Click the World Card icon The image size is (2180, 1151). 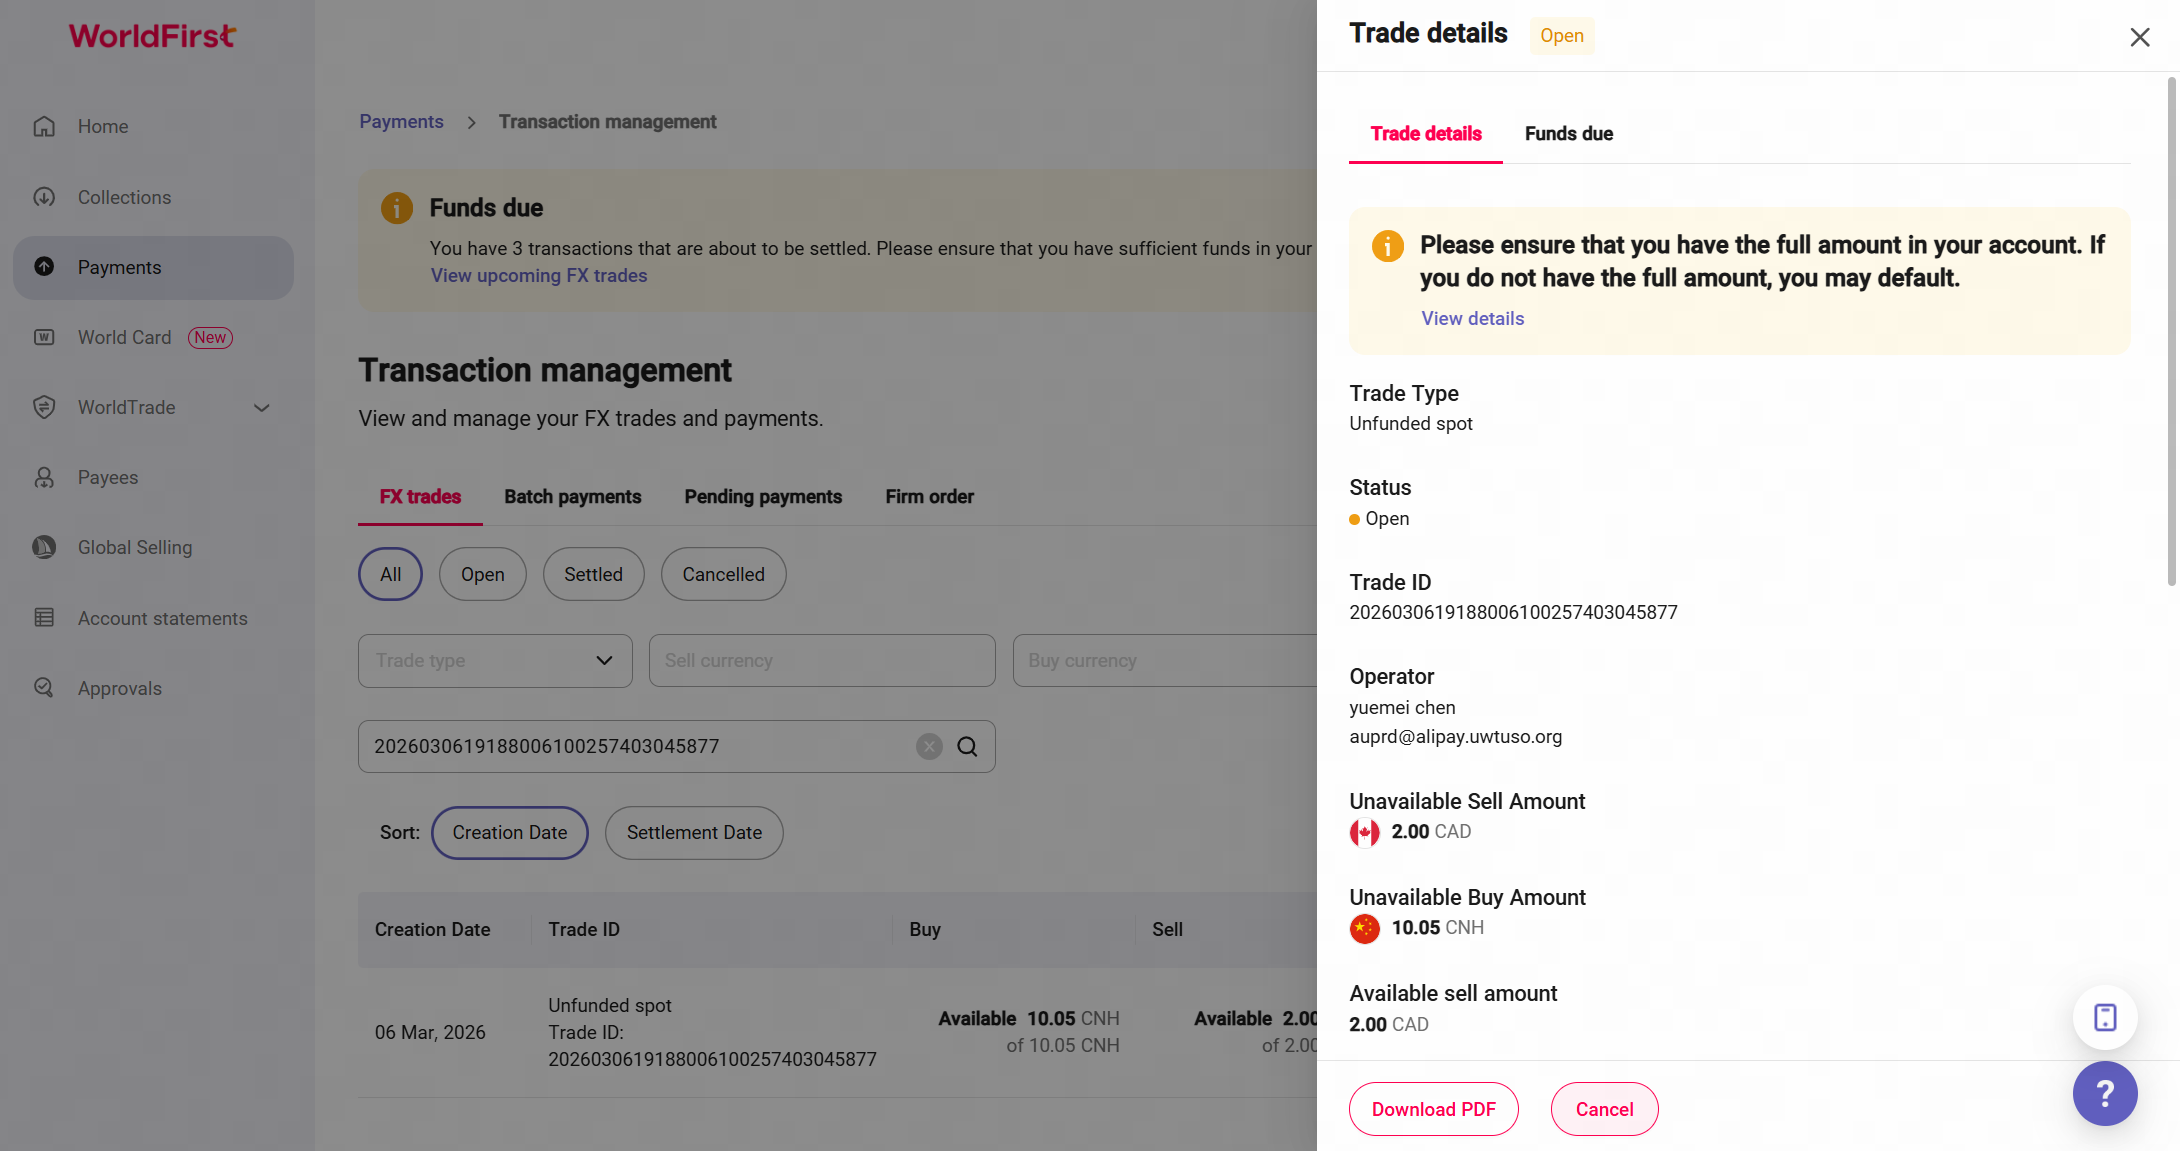click(x=44, y=337)
